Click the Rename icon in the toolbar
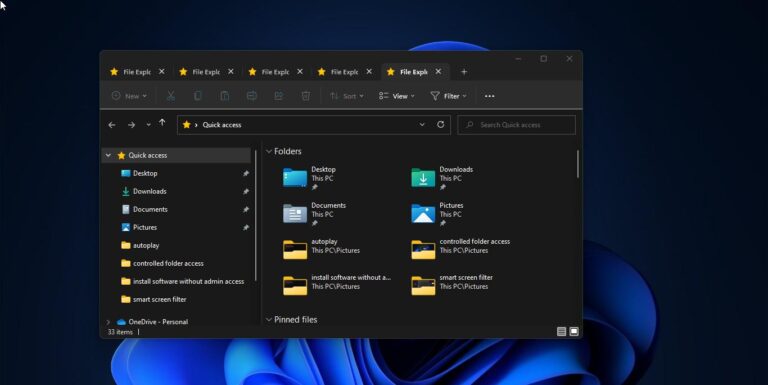768x385 pixels. coord(252,96)
